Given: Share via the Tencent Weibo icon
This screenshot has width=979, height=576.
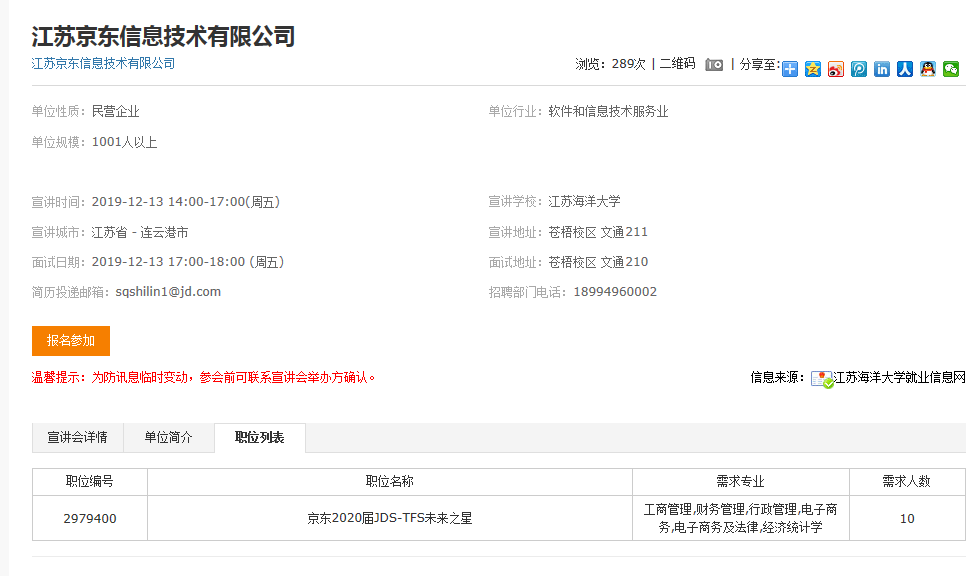Looking at the screenshot, I should [x=859, y=69].
